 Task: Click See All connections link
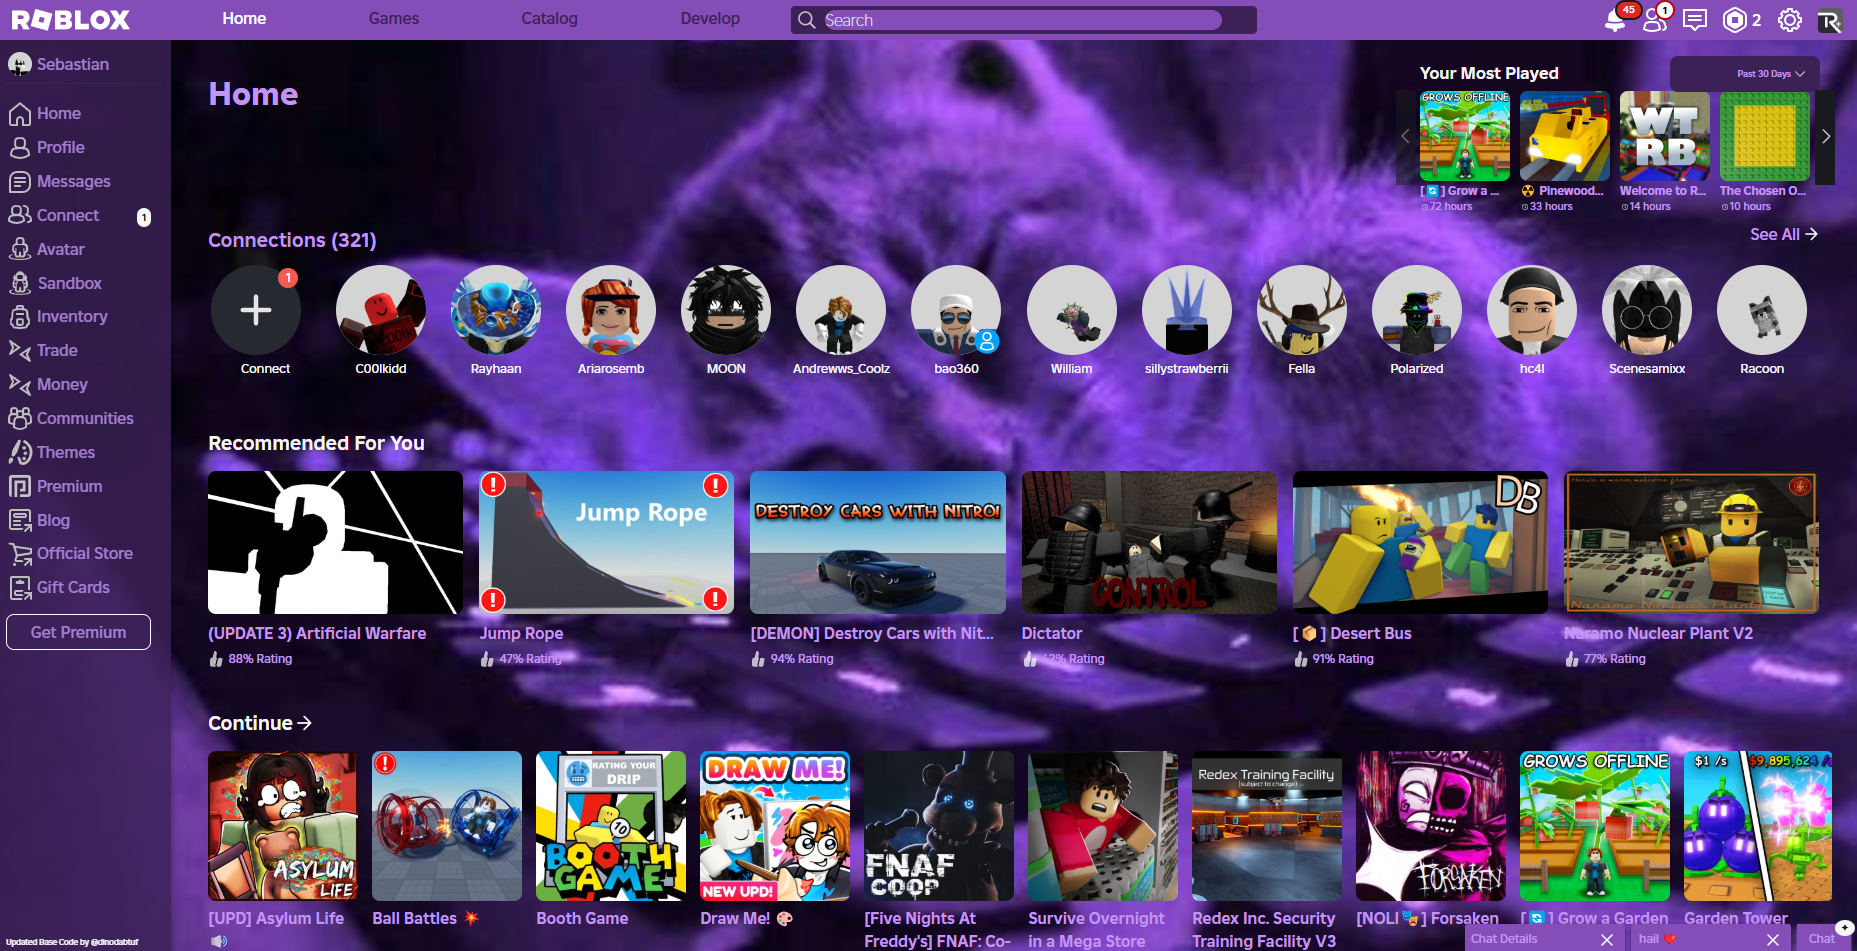(x=1783, y=234)
